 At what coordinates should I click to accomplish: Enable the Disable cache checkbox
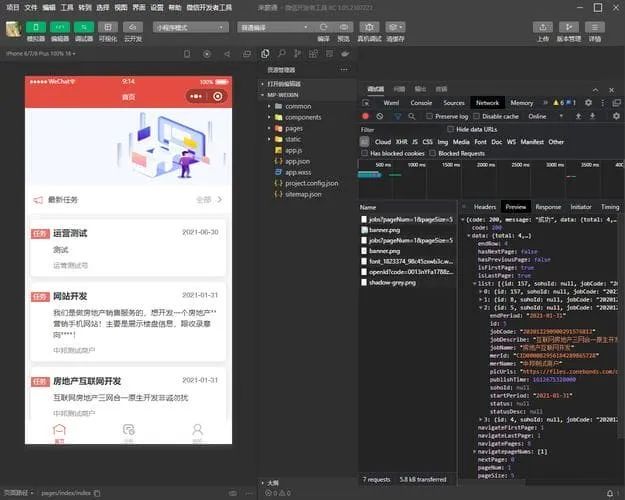pos(476,116)
